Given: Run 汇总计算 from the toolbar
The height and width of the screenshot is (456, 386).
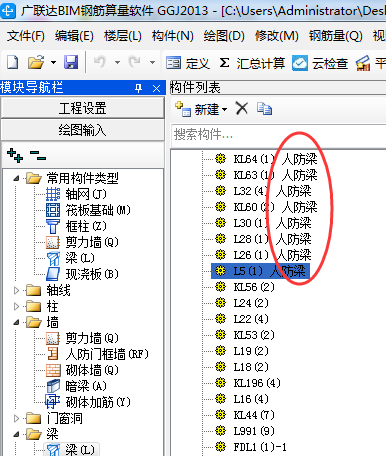Looking at the screenshot, I should (x=252, y=63).
